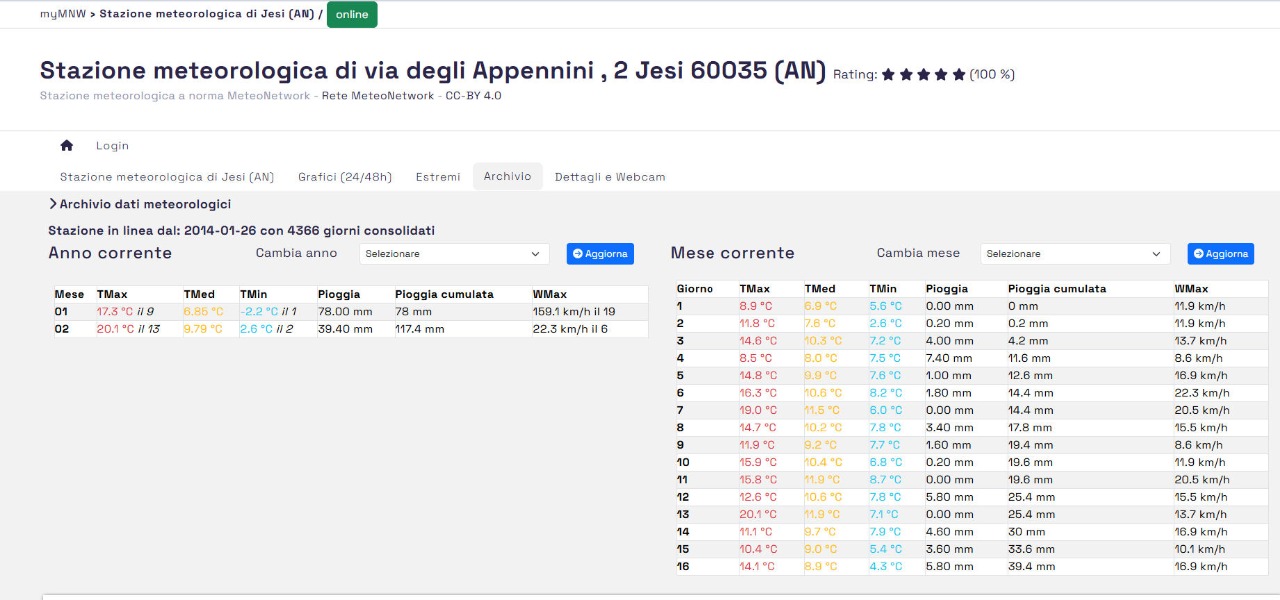Click the fifth rating star
The image size is (1280, 600).
click(959, 75)
